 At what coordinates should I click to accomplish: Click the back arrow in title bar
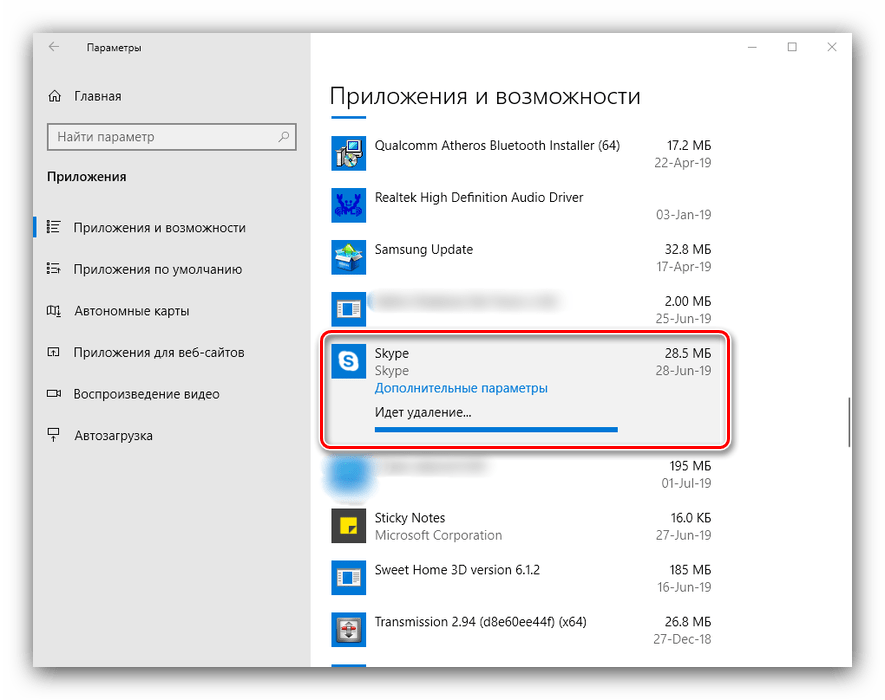(x=54, y=47)
